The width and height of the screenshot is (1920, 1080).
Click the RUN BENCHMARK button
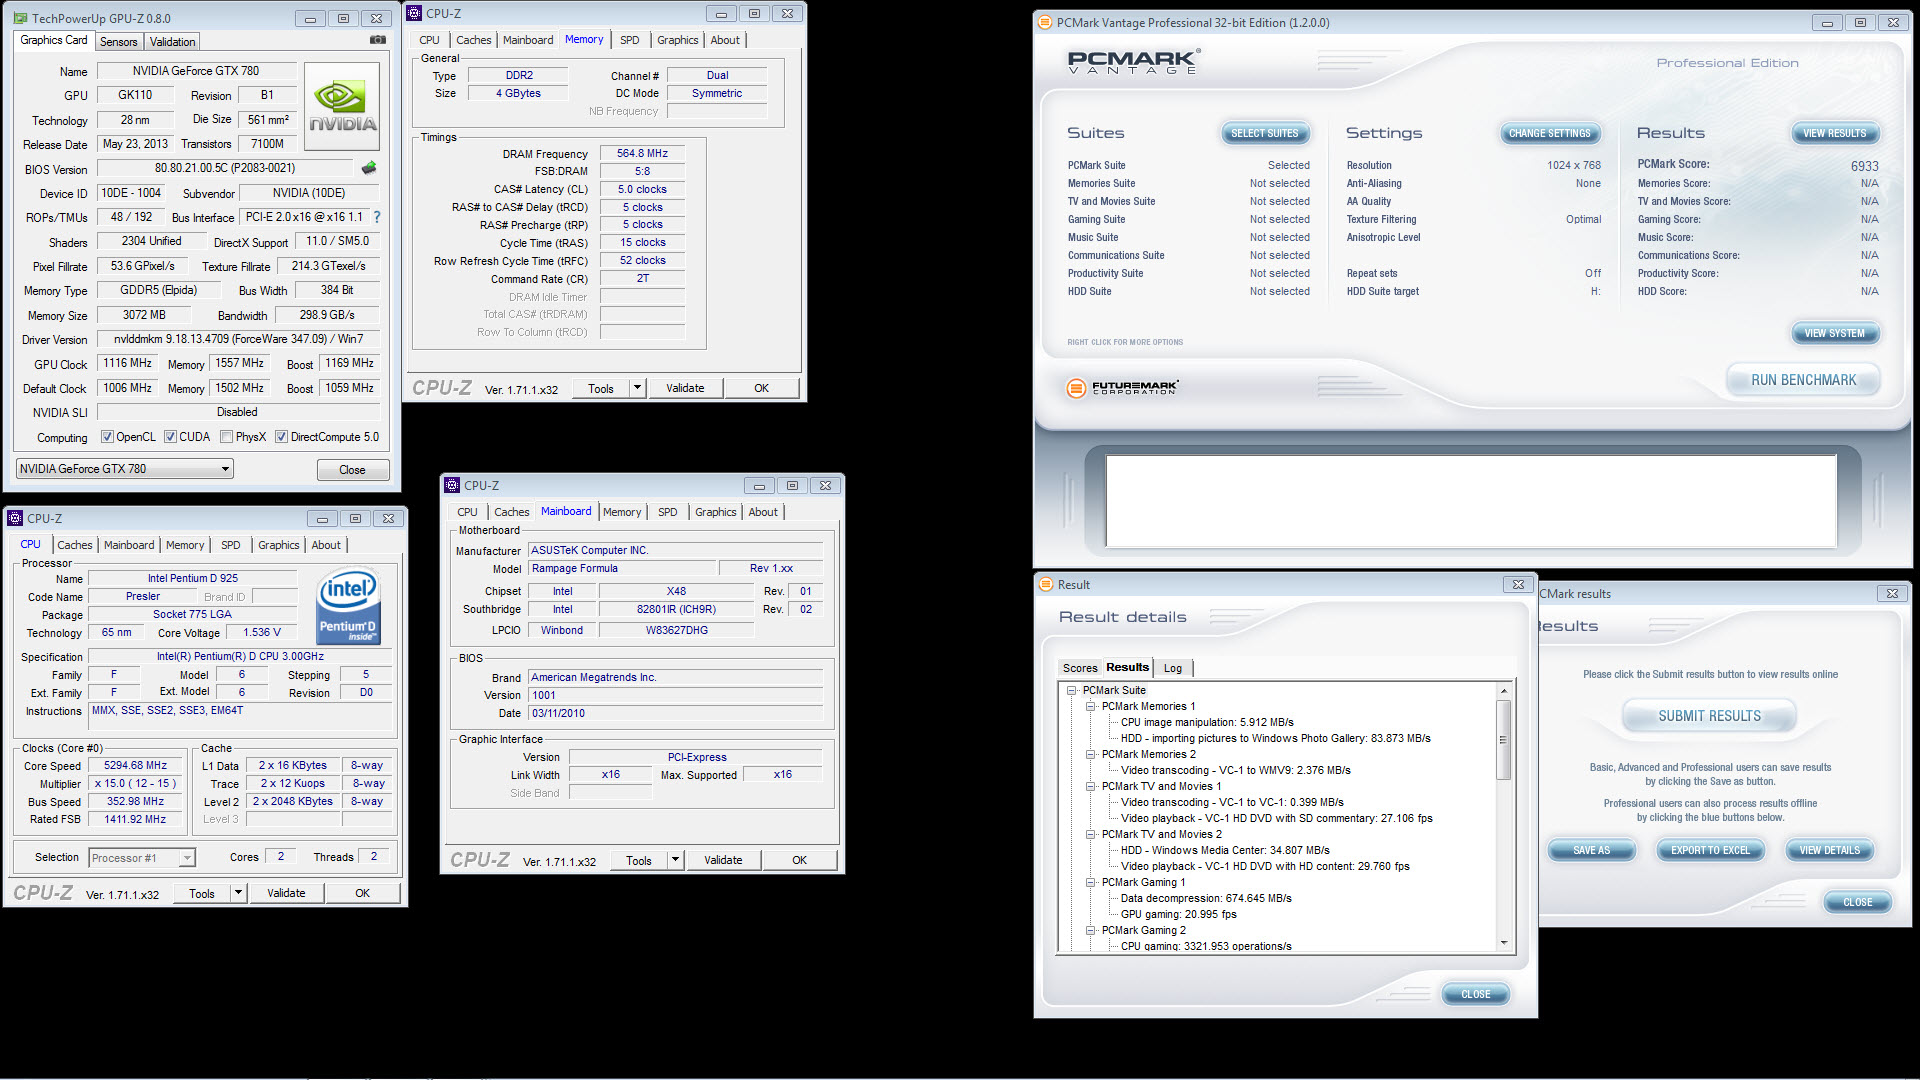(x=1803, y=380)
